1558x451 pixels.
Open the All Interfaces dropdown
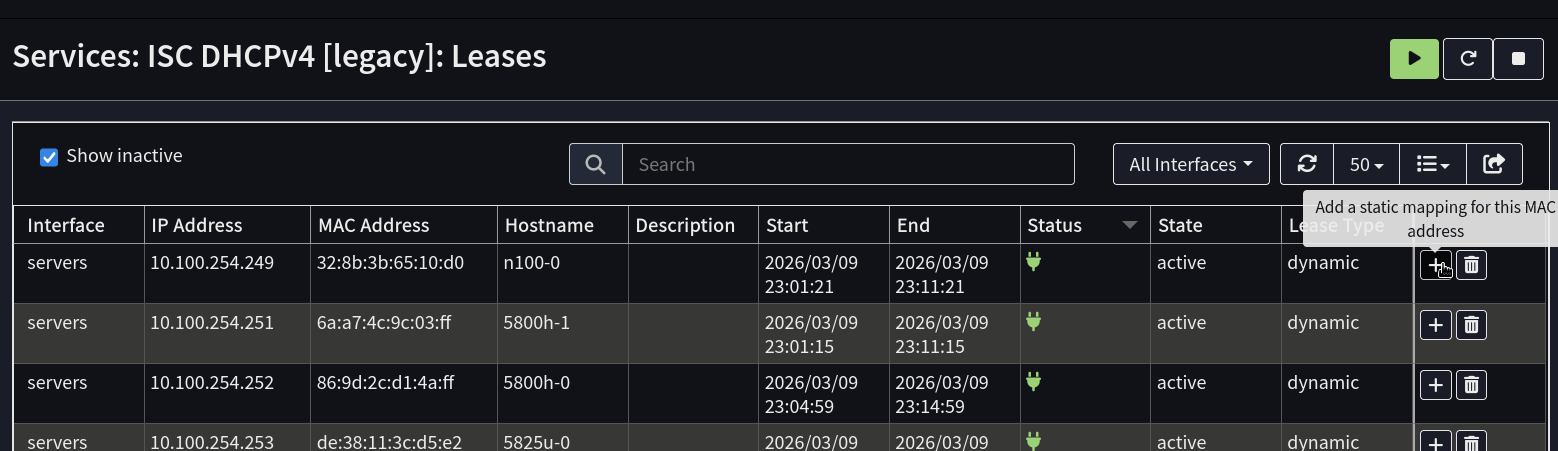(x=1191, y=164)
